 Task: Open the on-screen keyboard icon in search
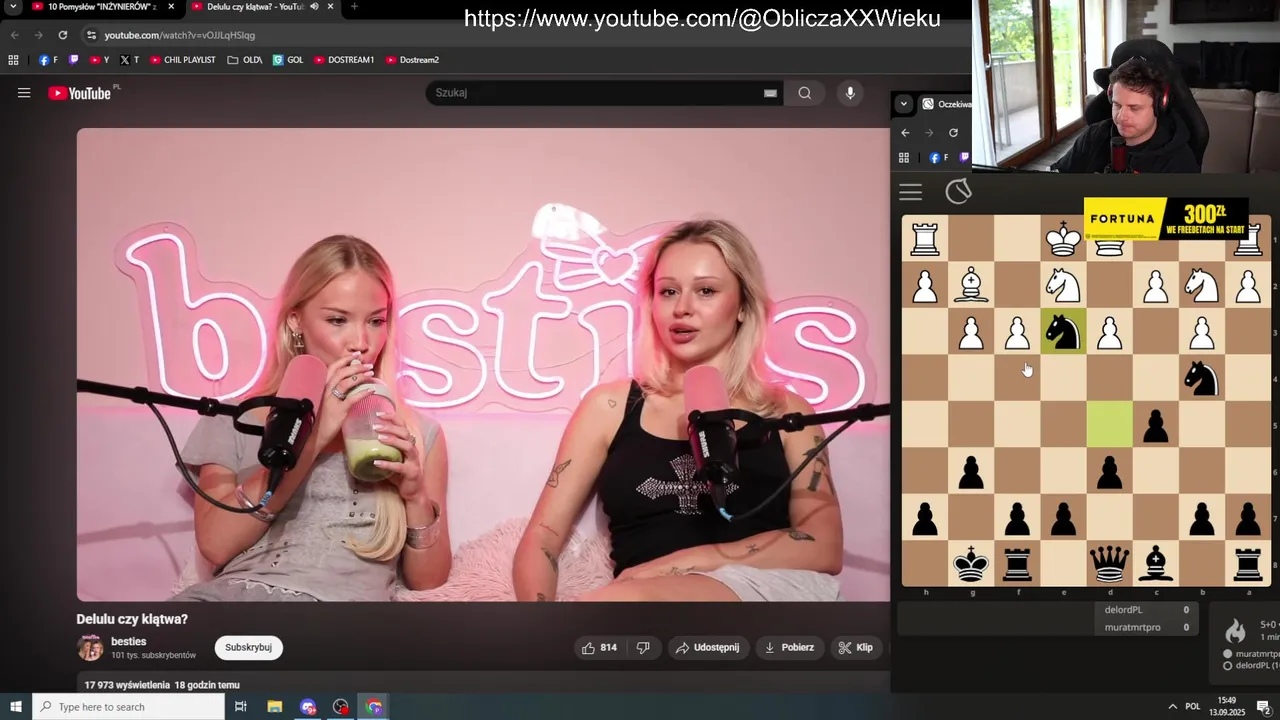pyautogui.click(x=770, y=93)
